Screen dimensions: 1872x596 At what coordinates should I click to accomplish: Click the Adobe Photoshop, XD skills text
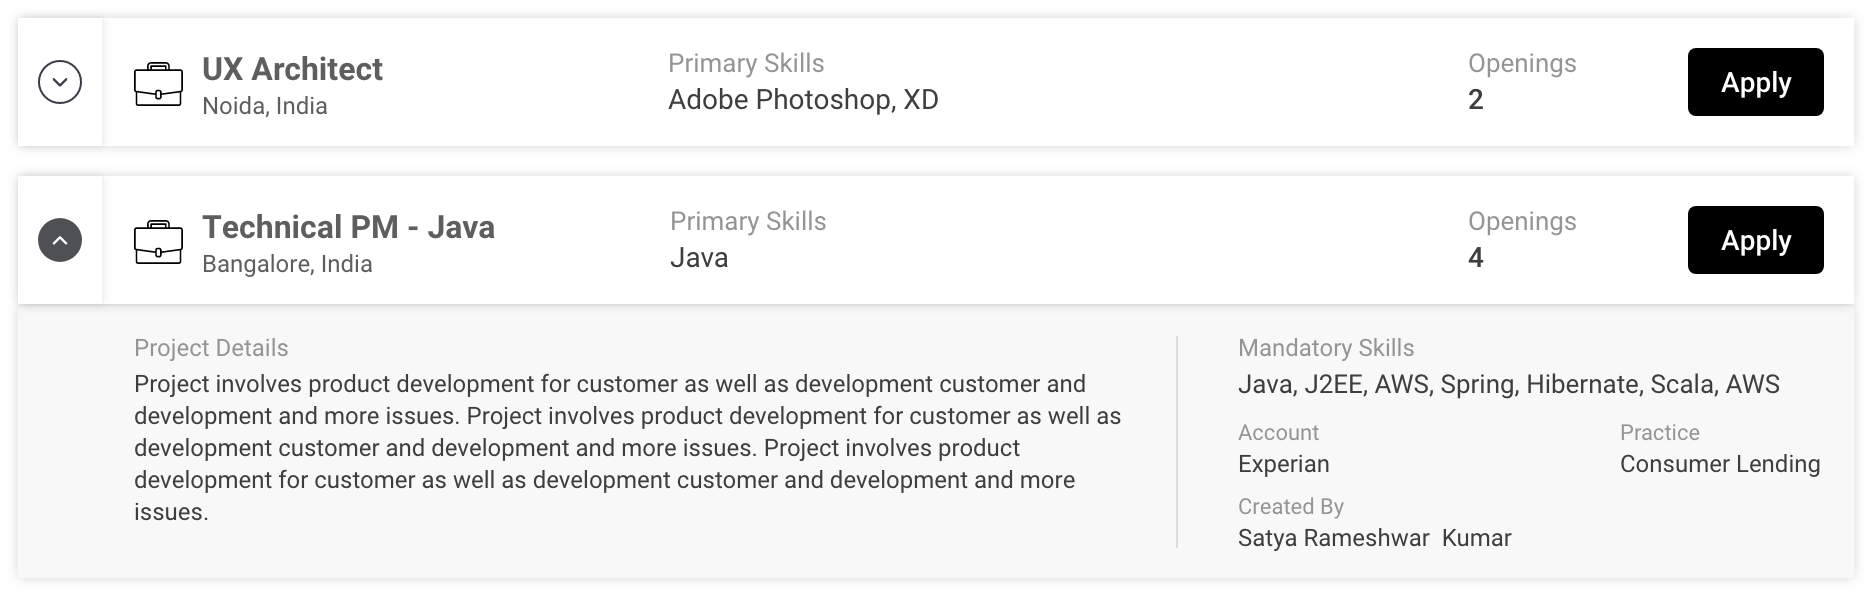803,100
